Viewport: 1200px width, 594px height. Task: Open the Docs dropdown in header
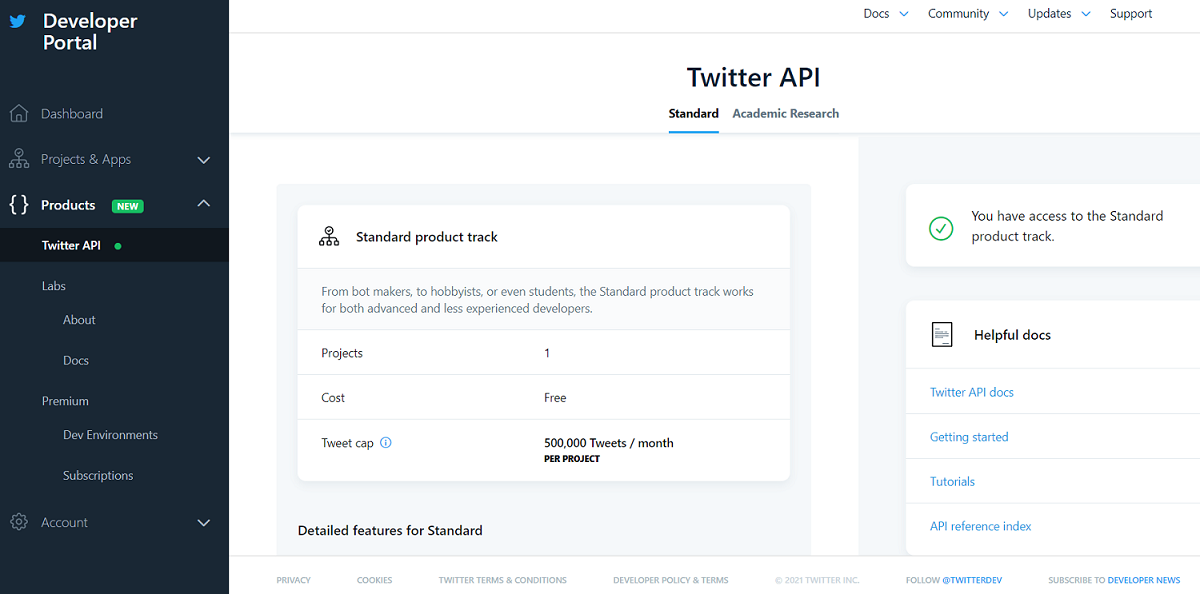886,14
